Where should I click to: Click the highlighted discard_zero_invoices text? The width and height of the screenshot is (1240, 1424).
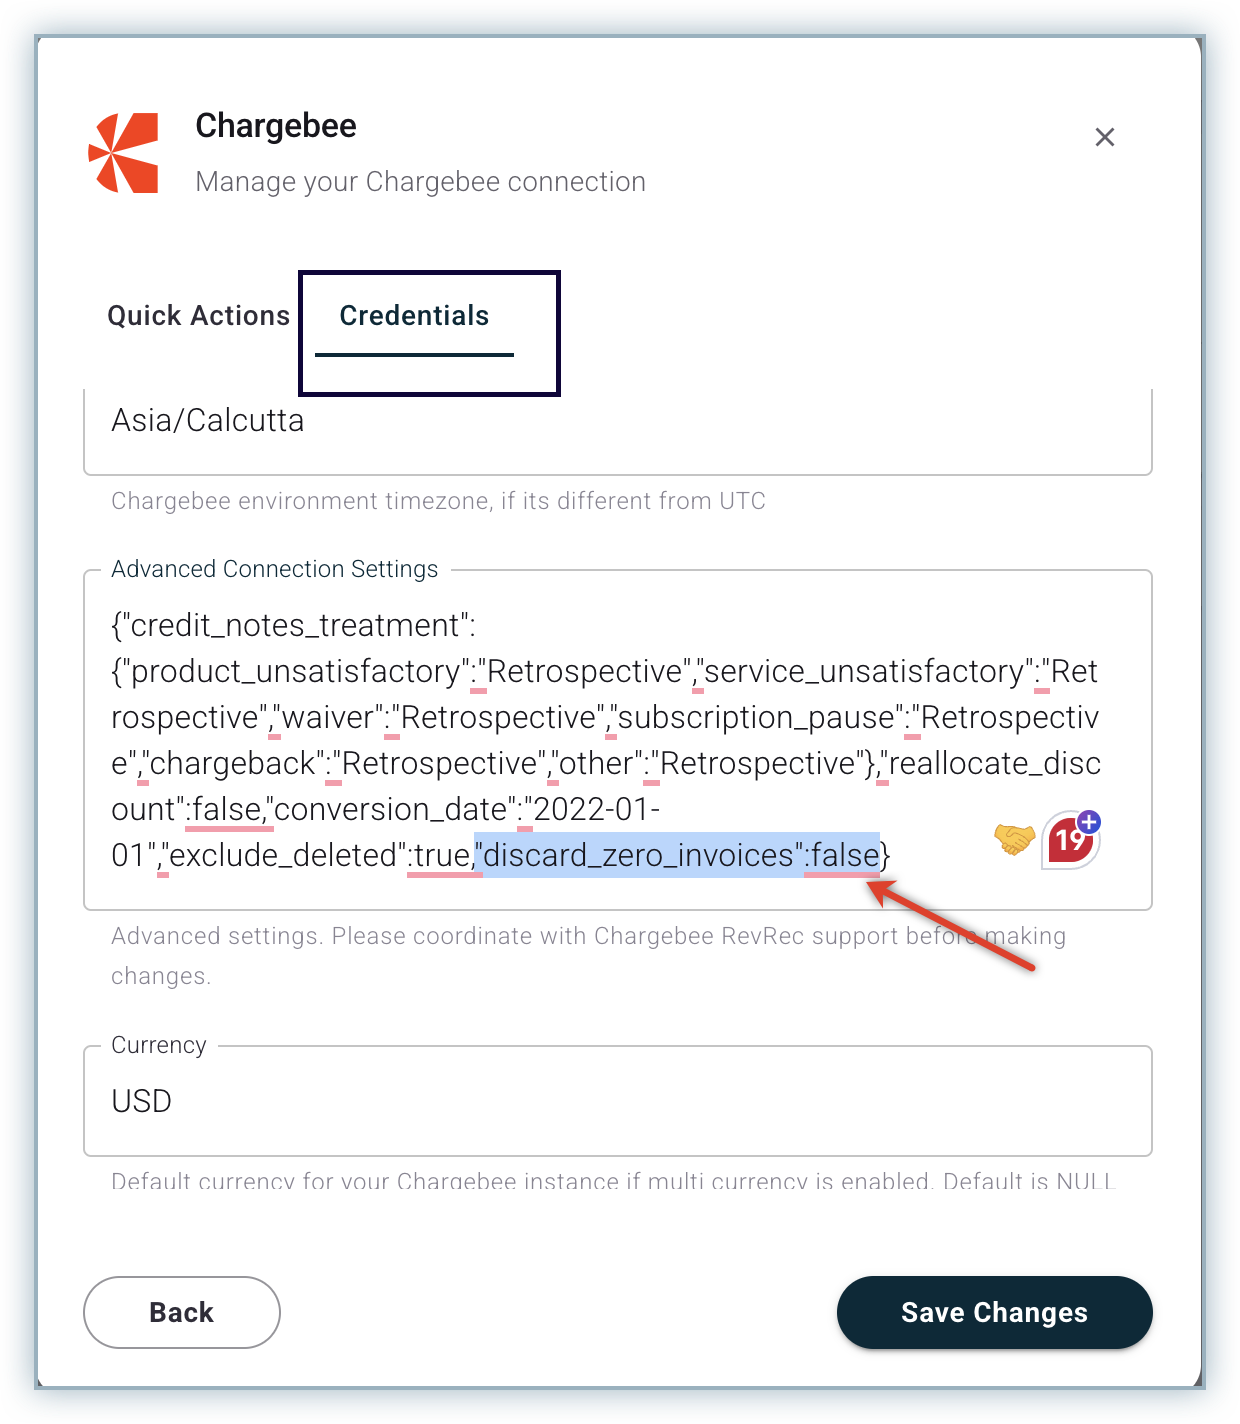(677, 855)
